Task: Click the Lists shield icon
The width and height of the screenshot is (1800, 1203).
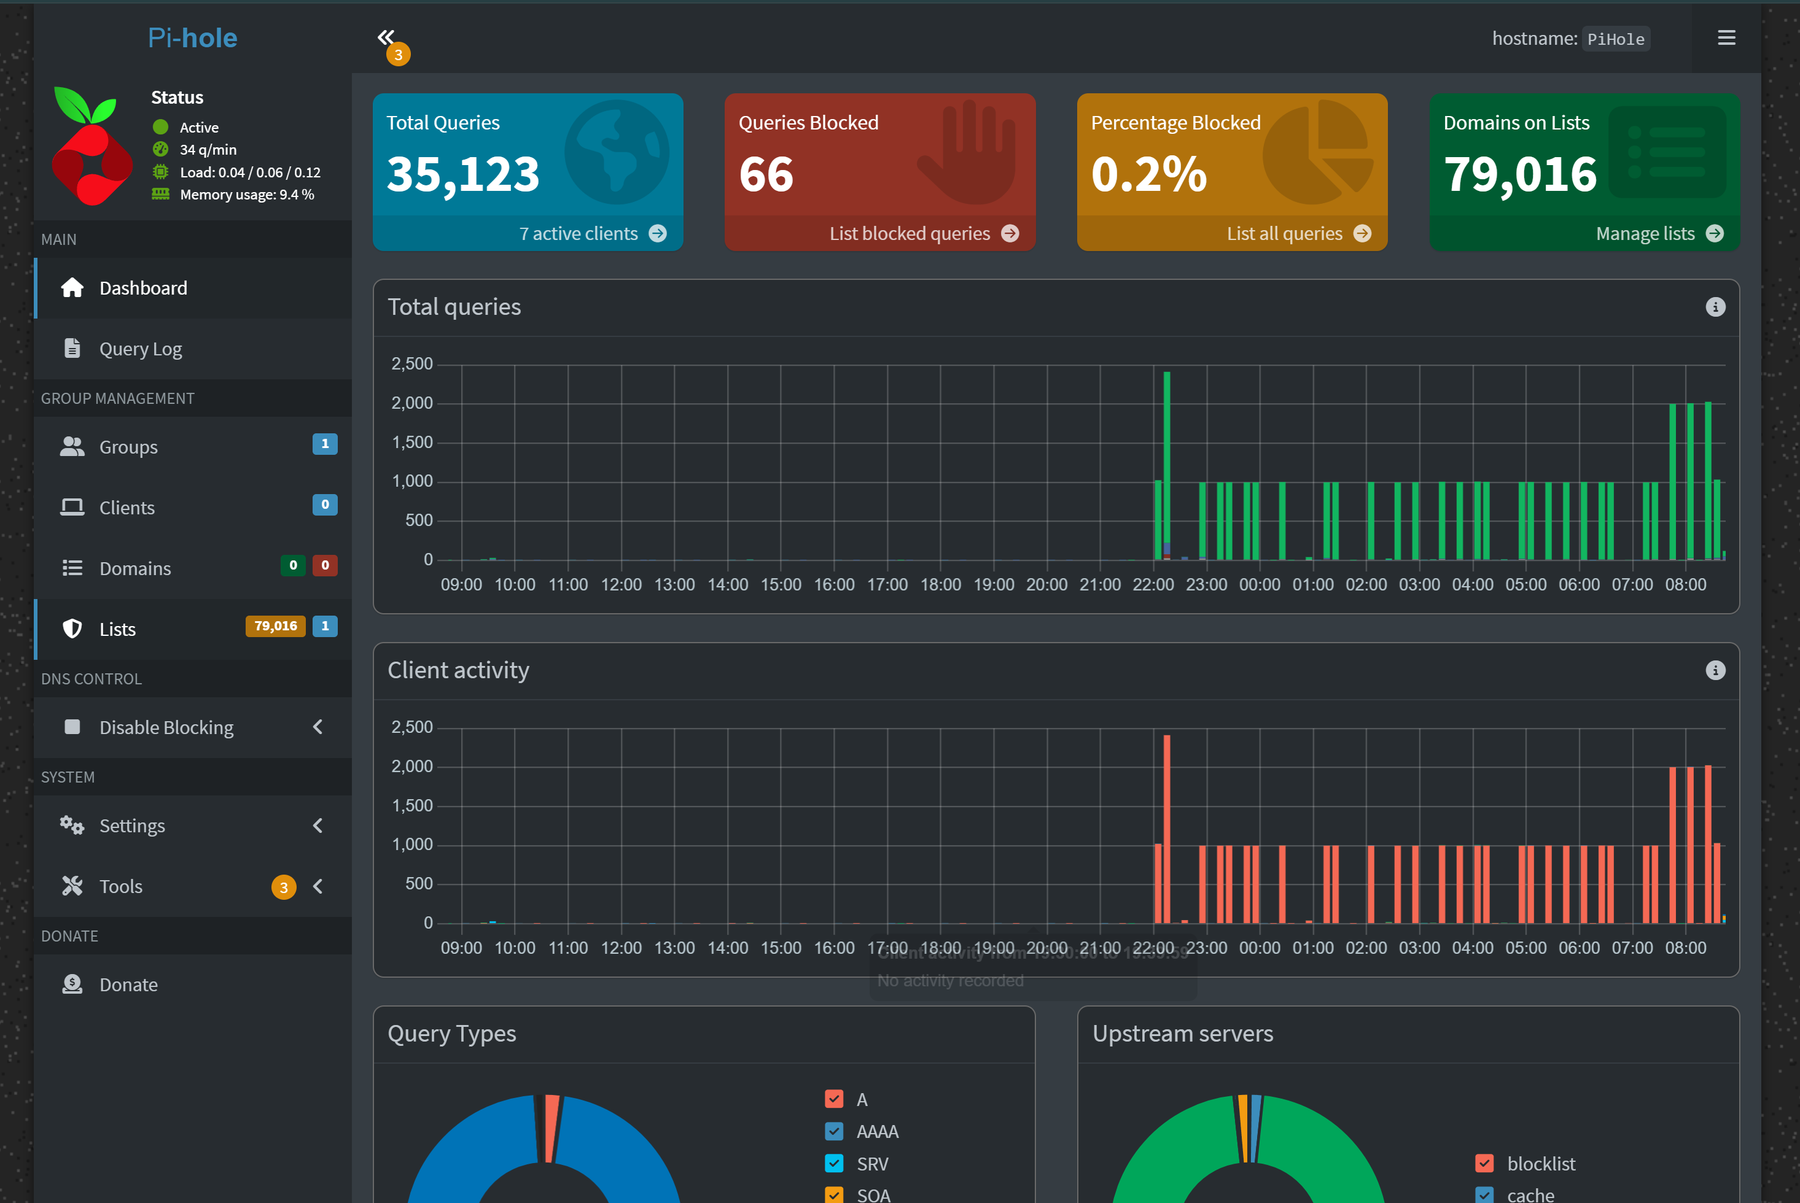Action: tap(72, 629)
